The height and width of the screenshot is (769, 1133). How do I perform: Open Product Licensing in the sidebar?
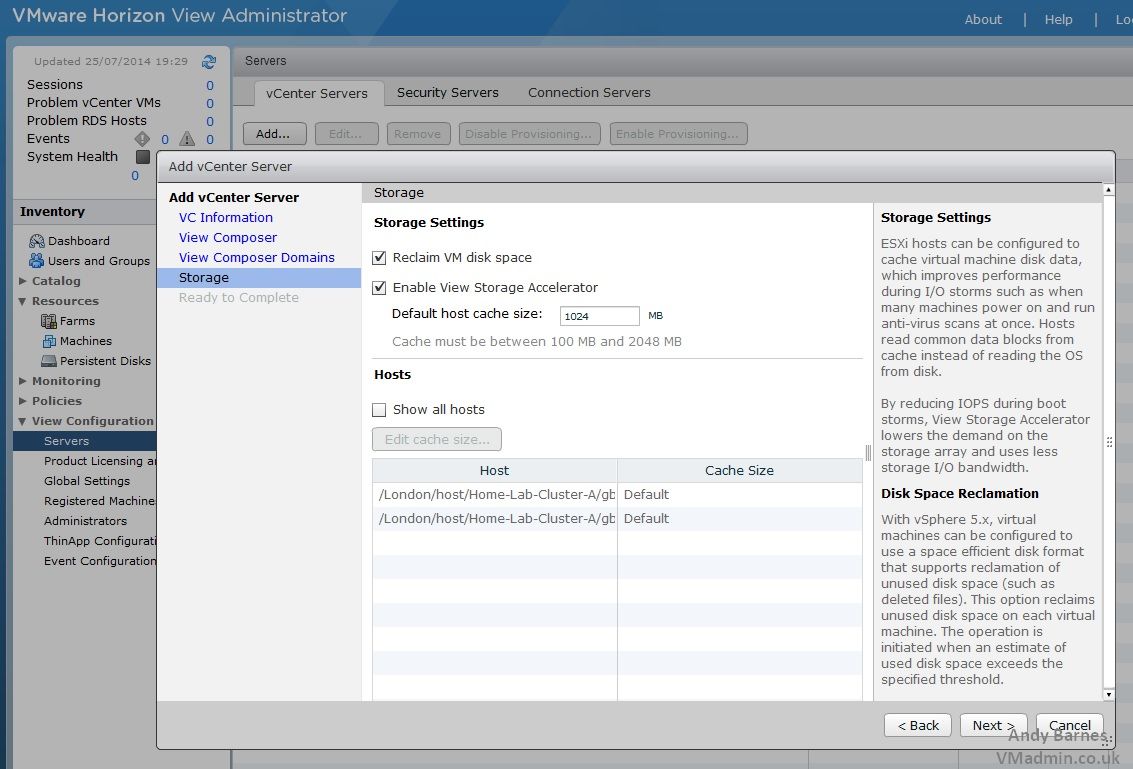click(100, 461)
